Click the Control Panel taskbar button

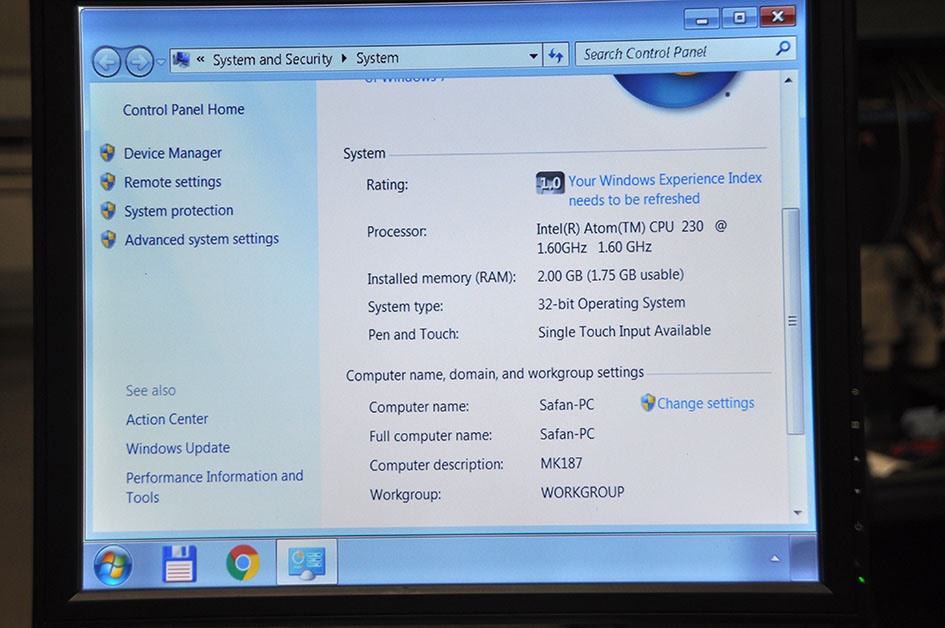pyautogui.click(x=307, y=562)
